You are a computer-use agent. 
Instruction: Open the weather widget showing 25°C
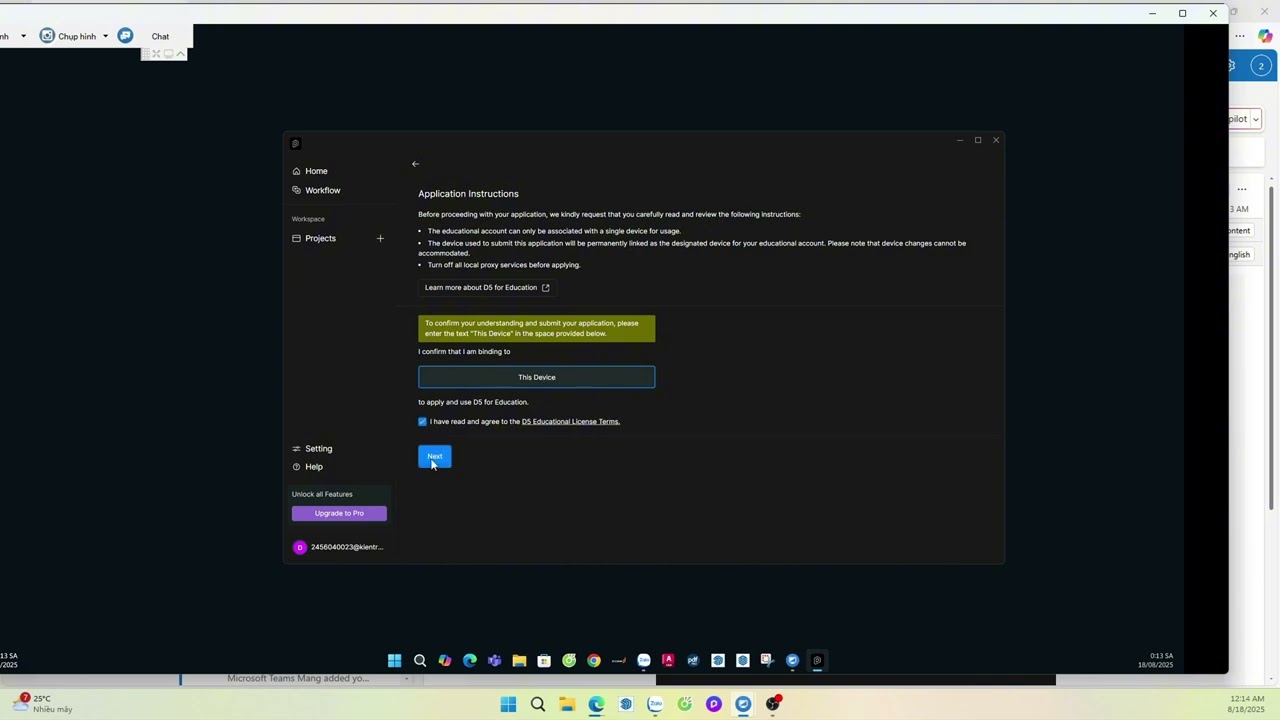(43, 704)
